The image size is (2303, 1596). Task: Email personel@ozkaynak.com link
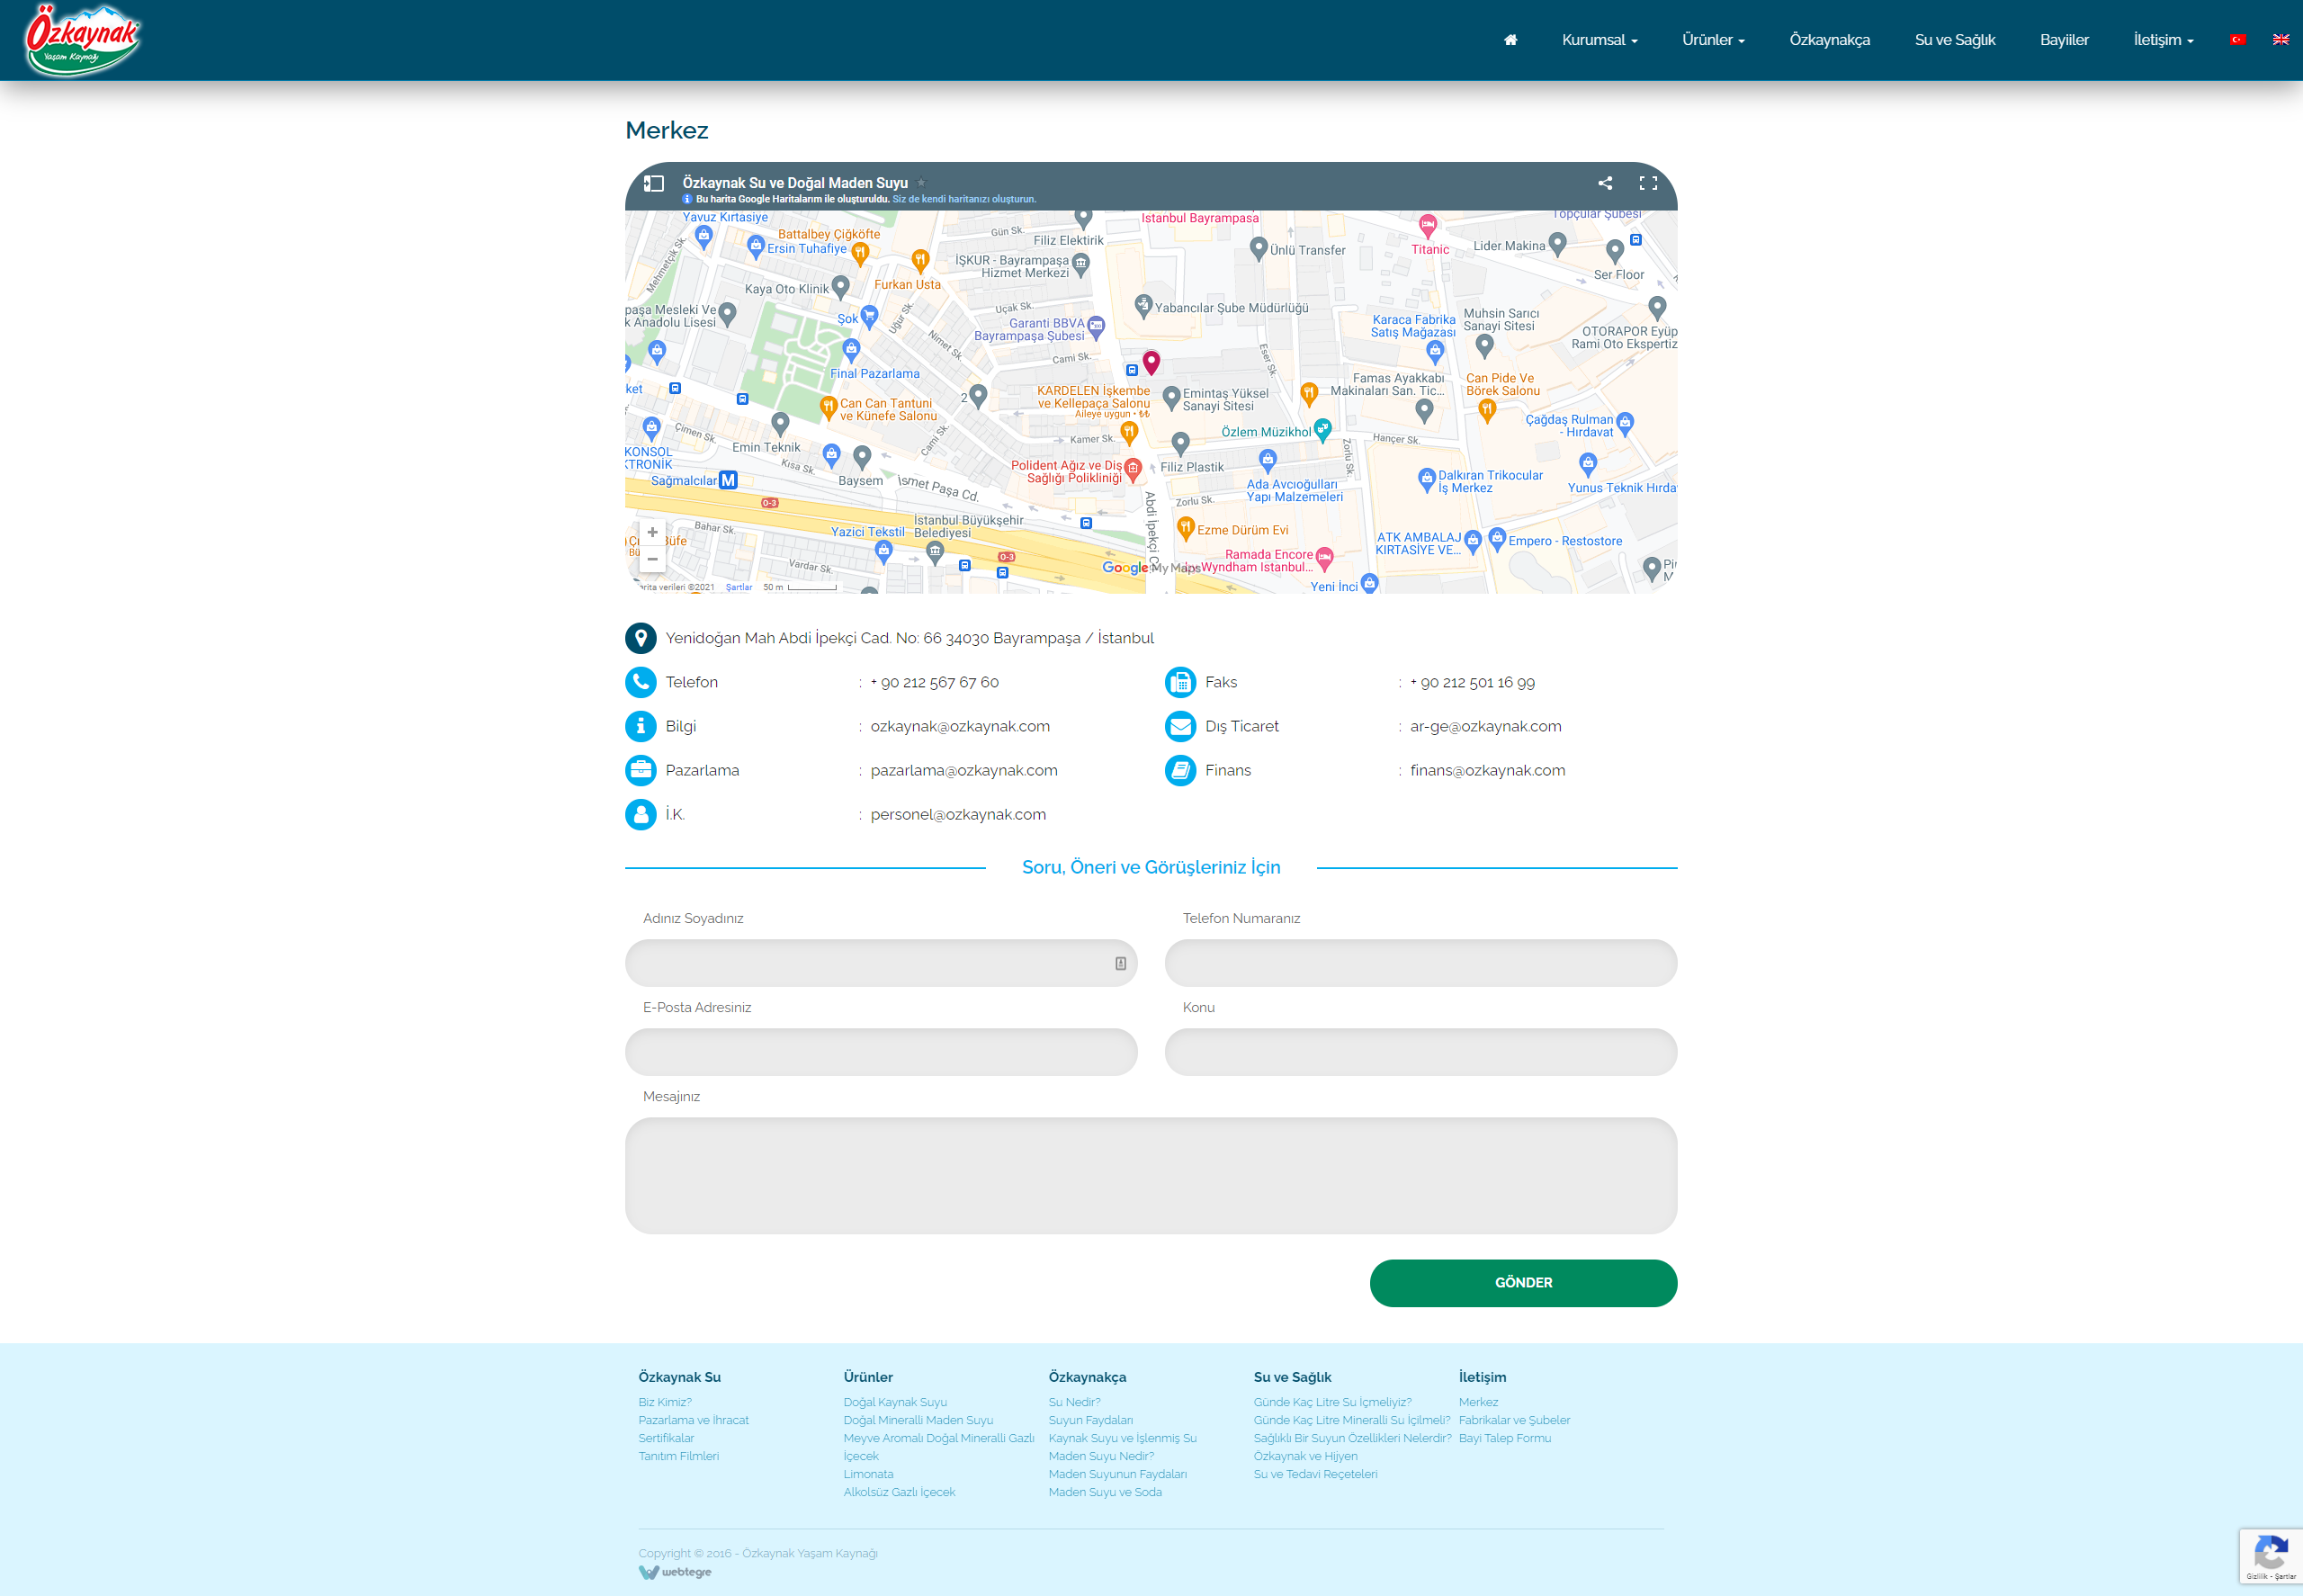point(958,814)
